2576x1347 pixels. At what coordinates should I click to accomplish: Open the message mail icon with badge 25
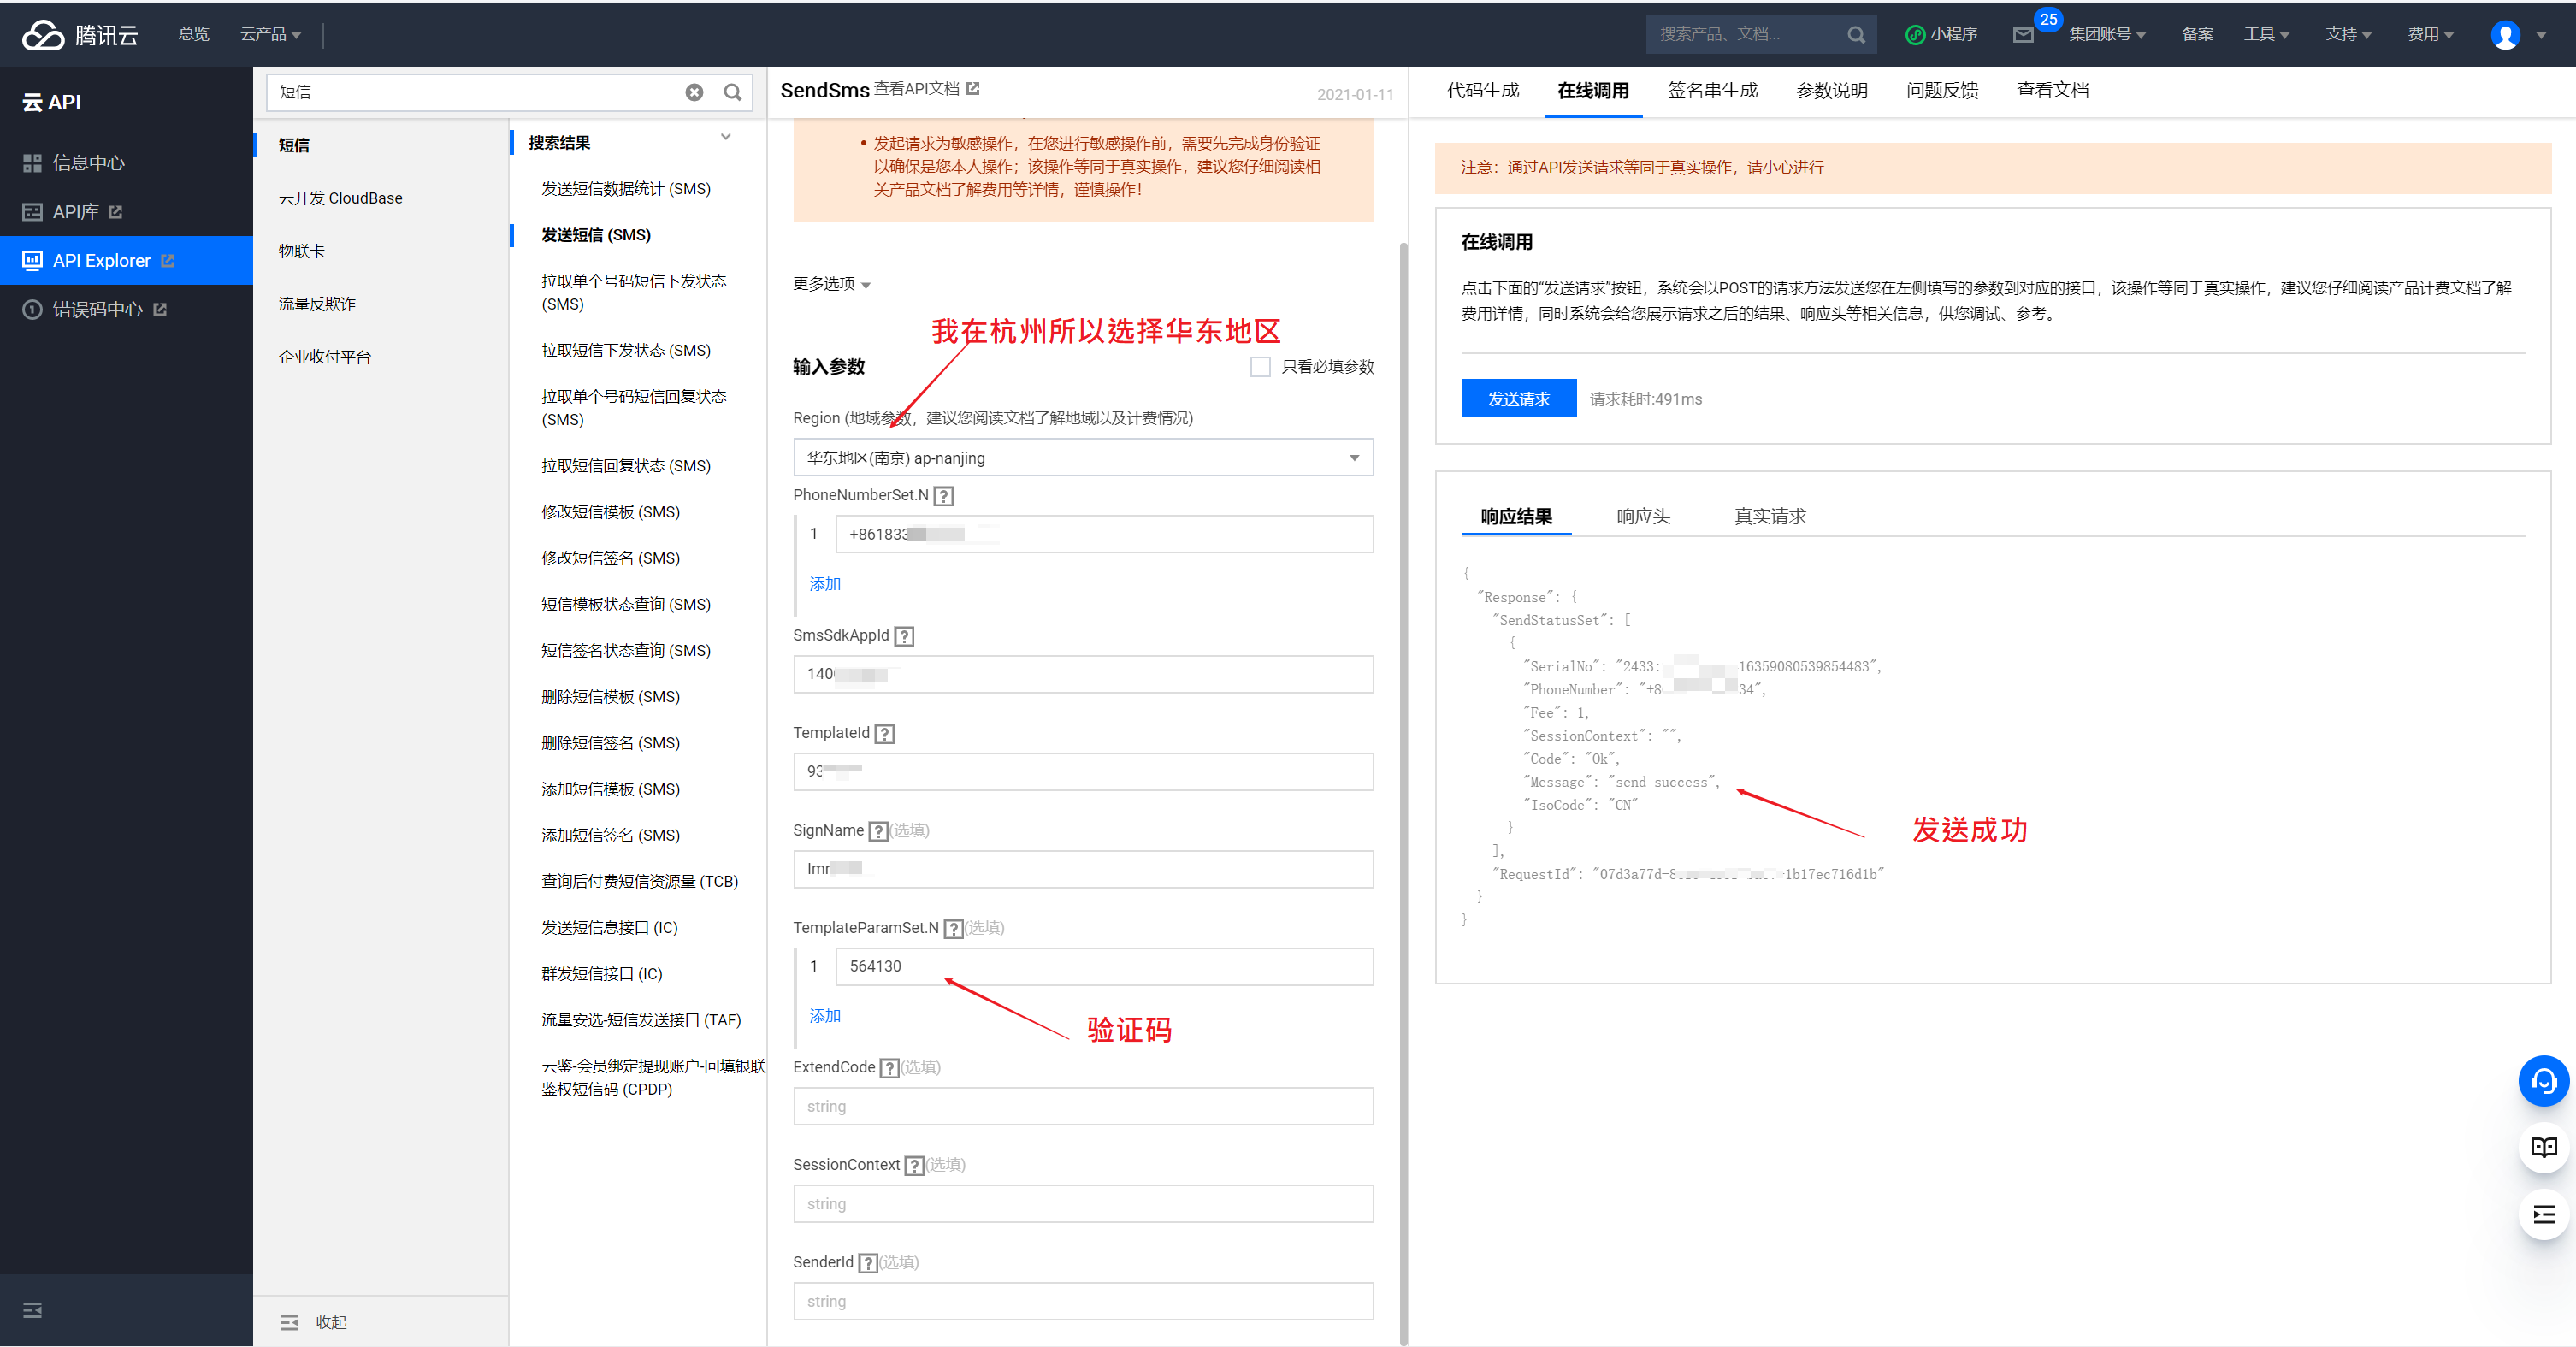click(2023, 35)
